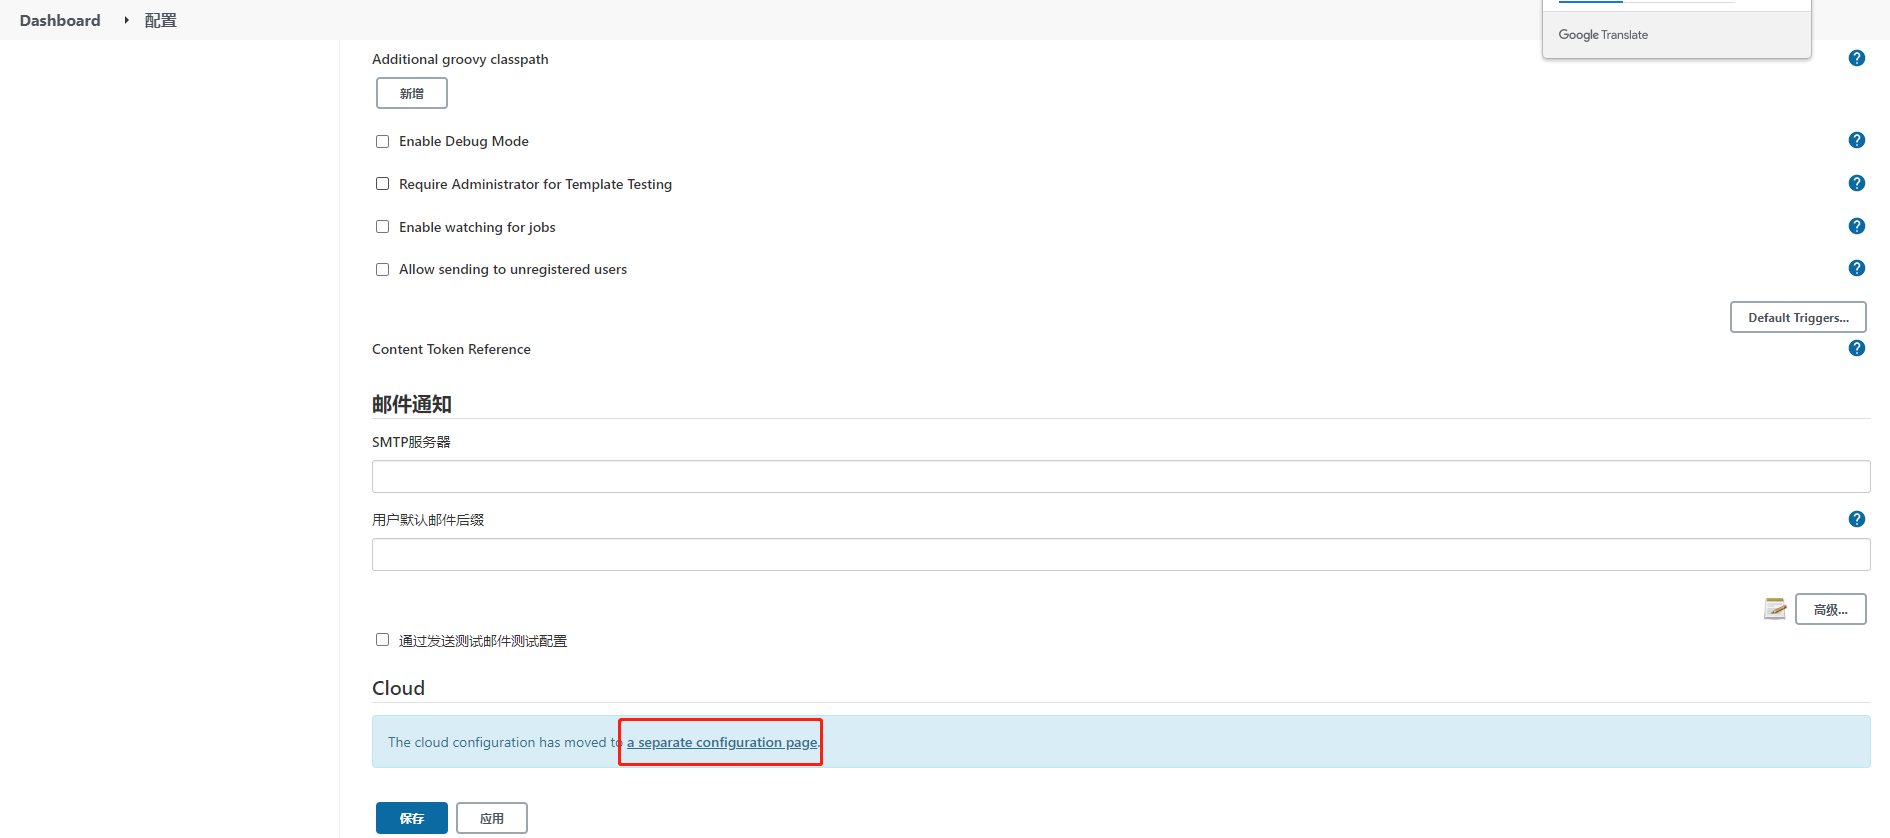Open help for Additional groovy classpath
This screenshot has height=838, width=1890.
point(1856,58)
